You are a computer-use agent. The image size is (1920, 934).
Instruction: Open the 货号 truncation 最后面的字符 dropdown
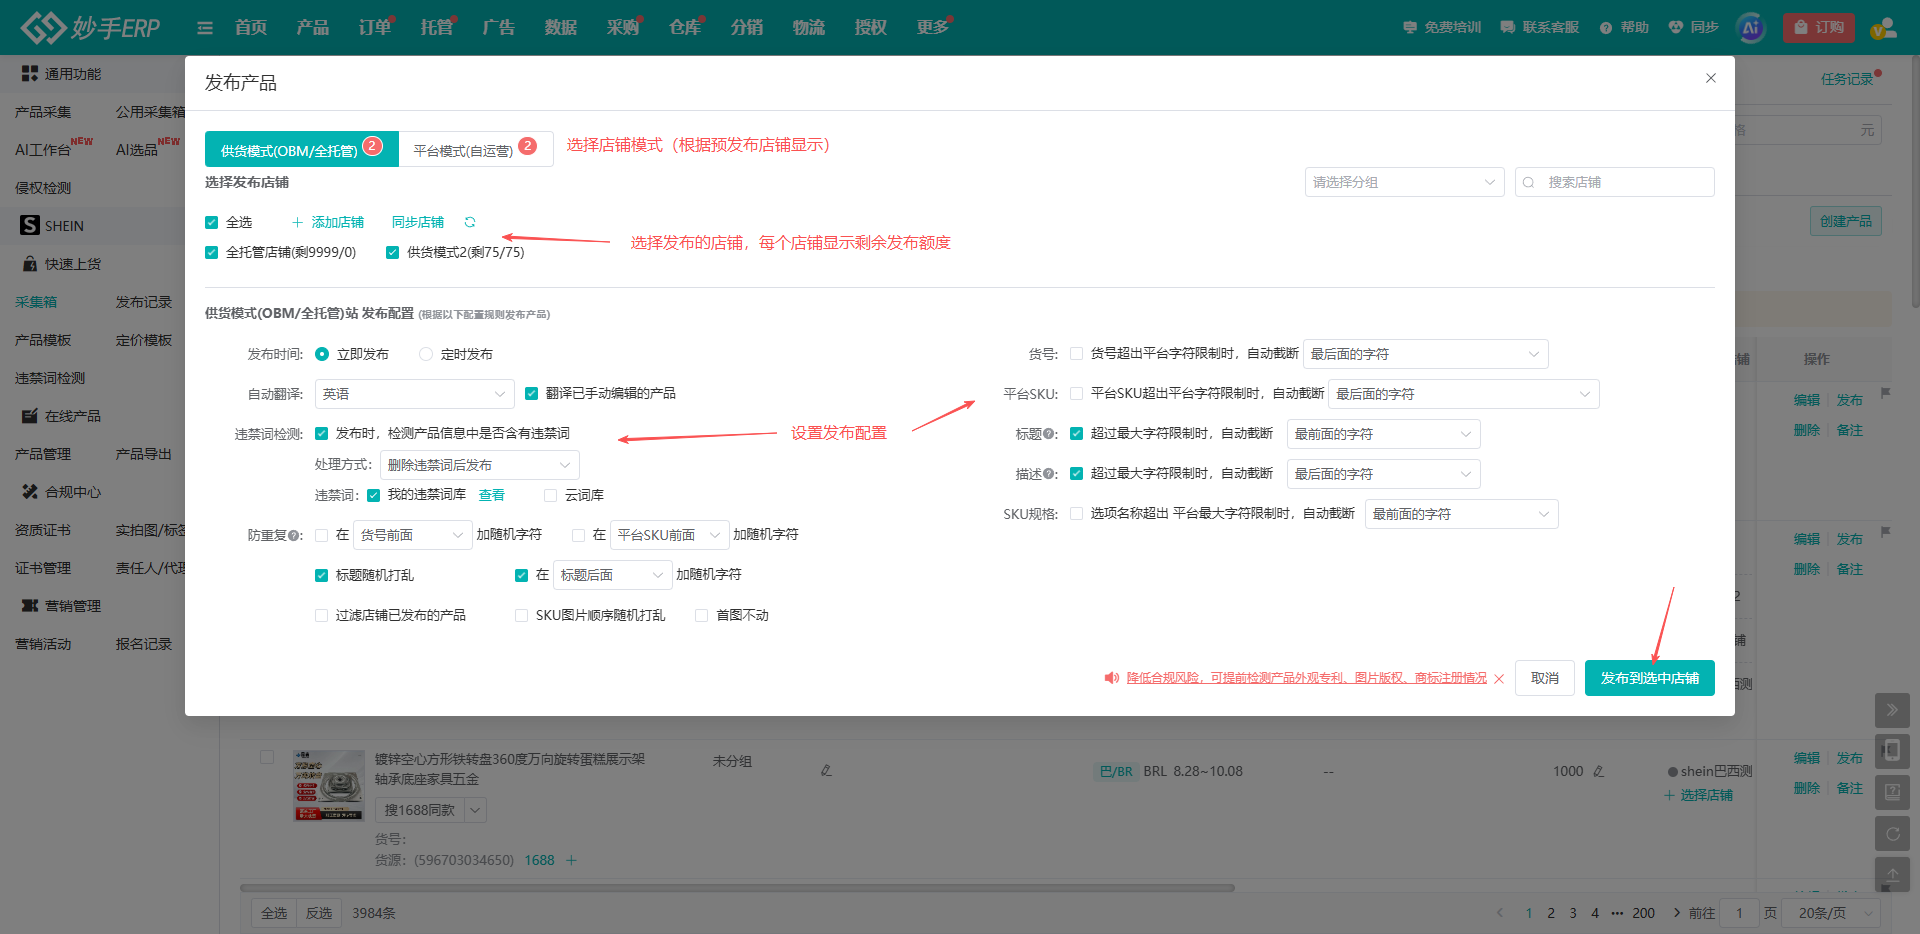tap(1425, 354)
